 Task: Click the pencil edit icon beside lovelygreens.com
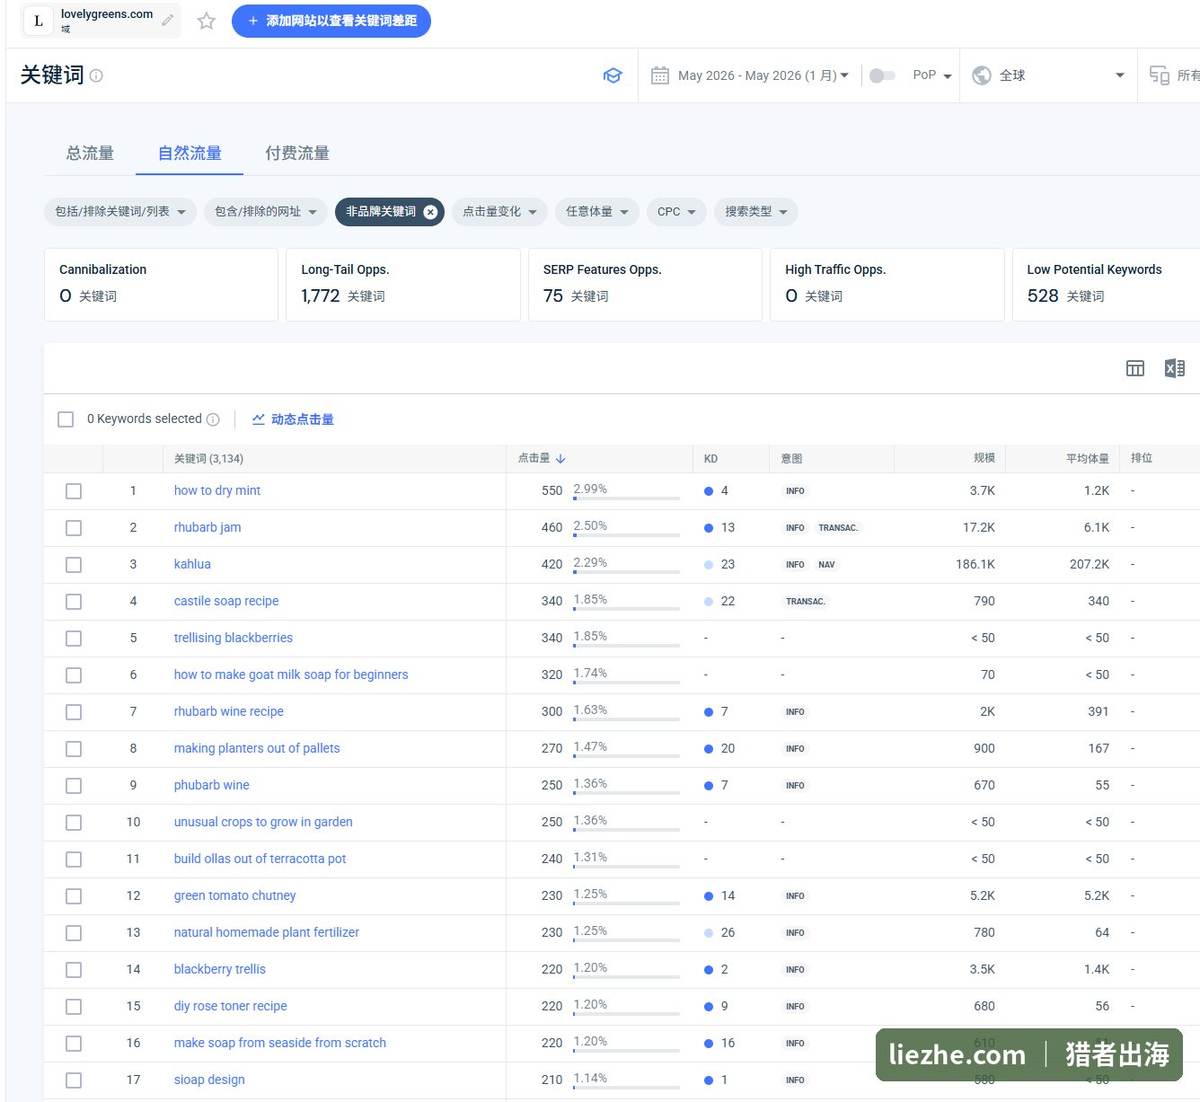coord(168,20)
